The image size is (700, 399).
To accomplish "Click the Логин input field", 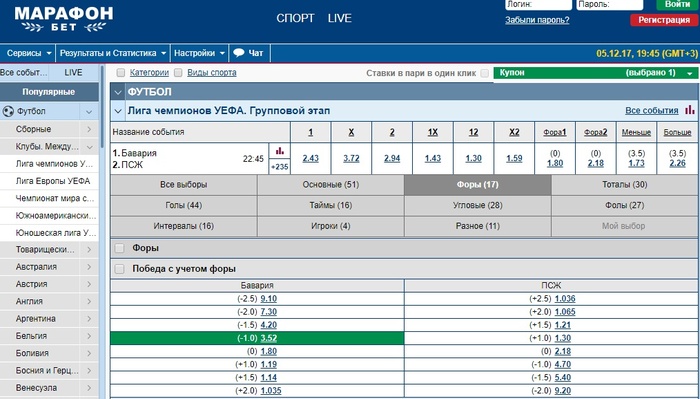I will click(539, 4).
